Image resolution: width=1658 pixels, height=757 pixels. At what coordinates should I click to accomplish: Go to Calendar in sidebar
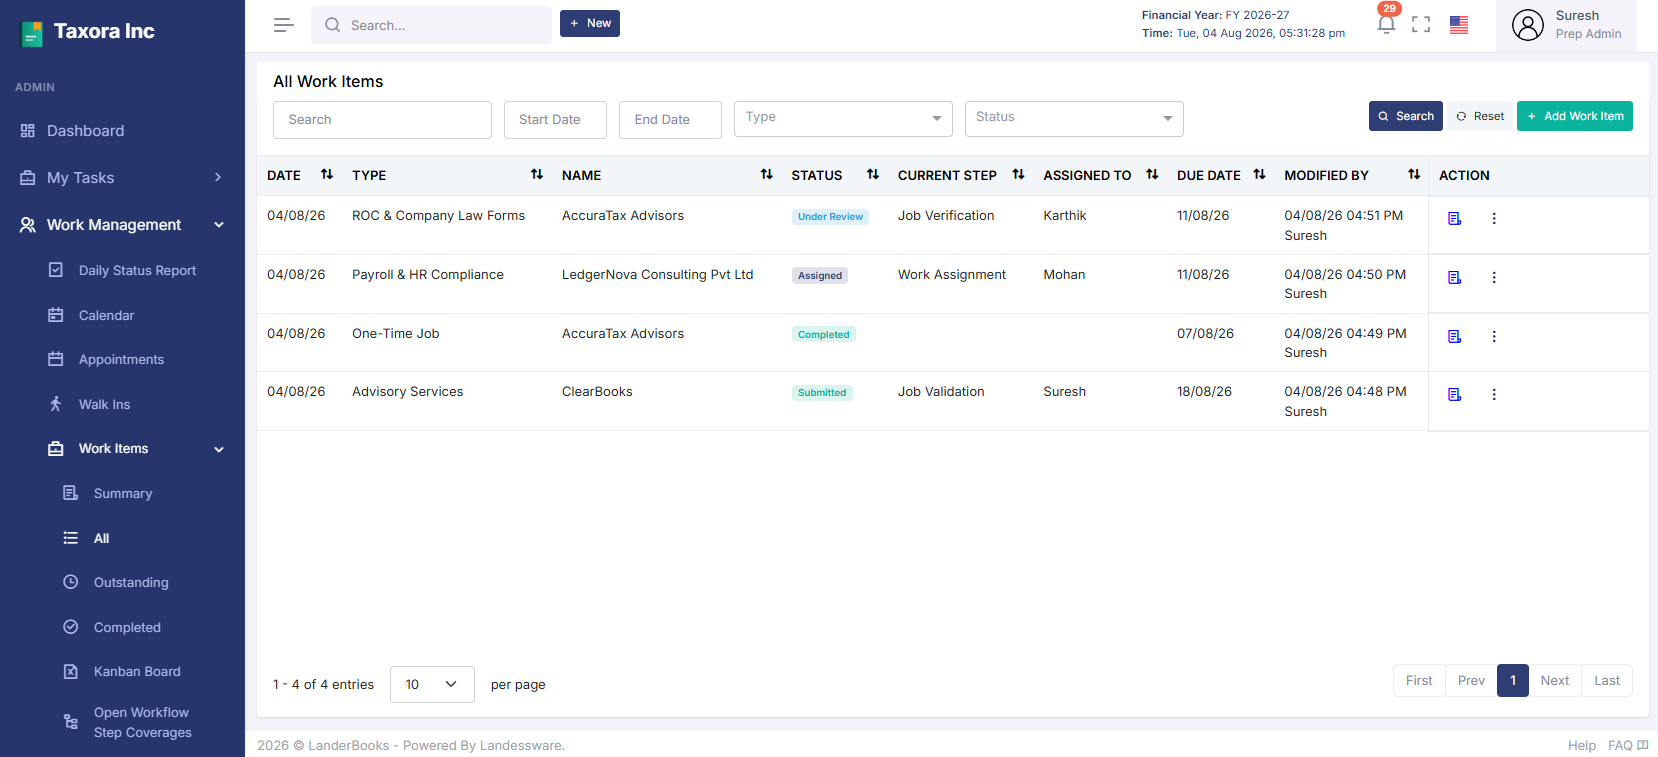point(106,315)
